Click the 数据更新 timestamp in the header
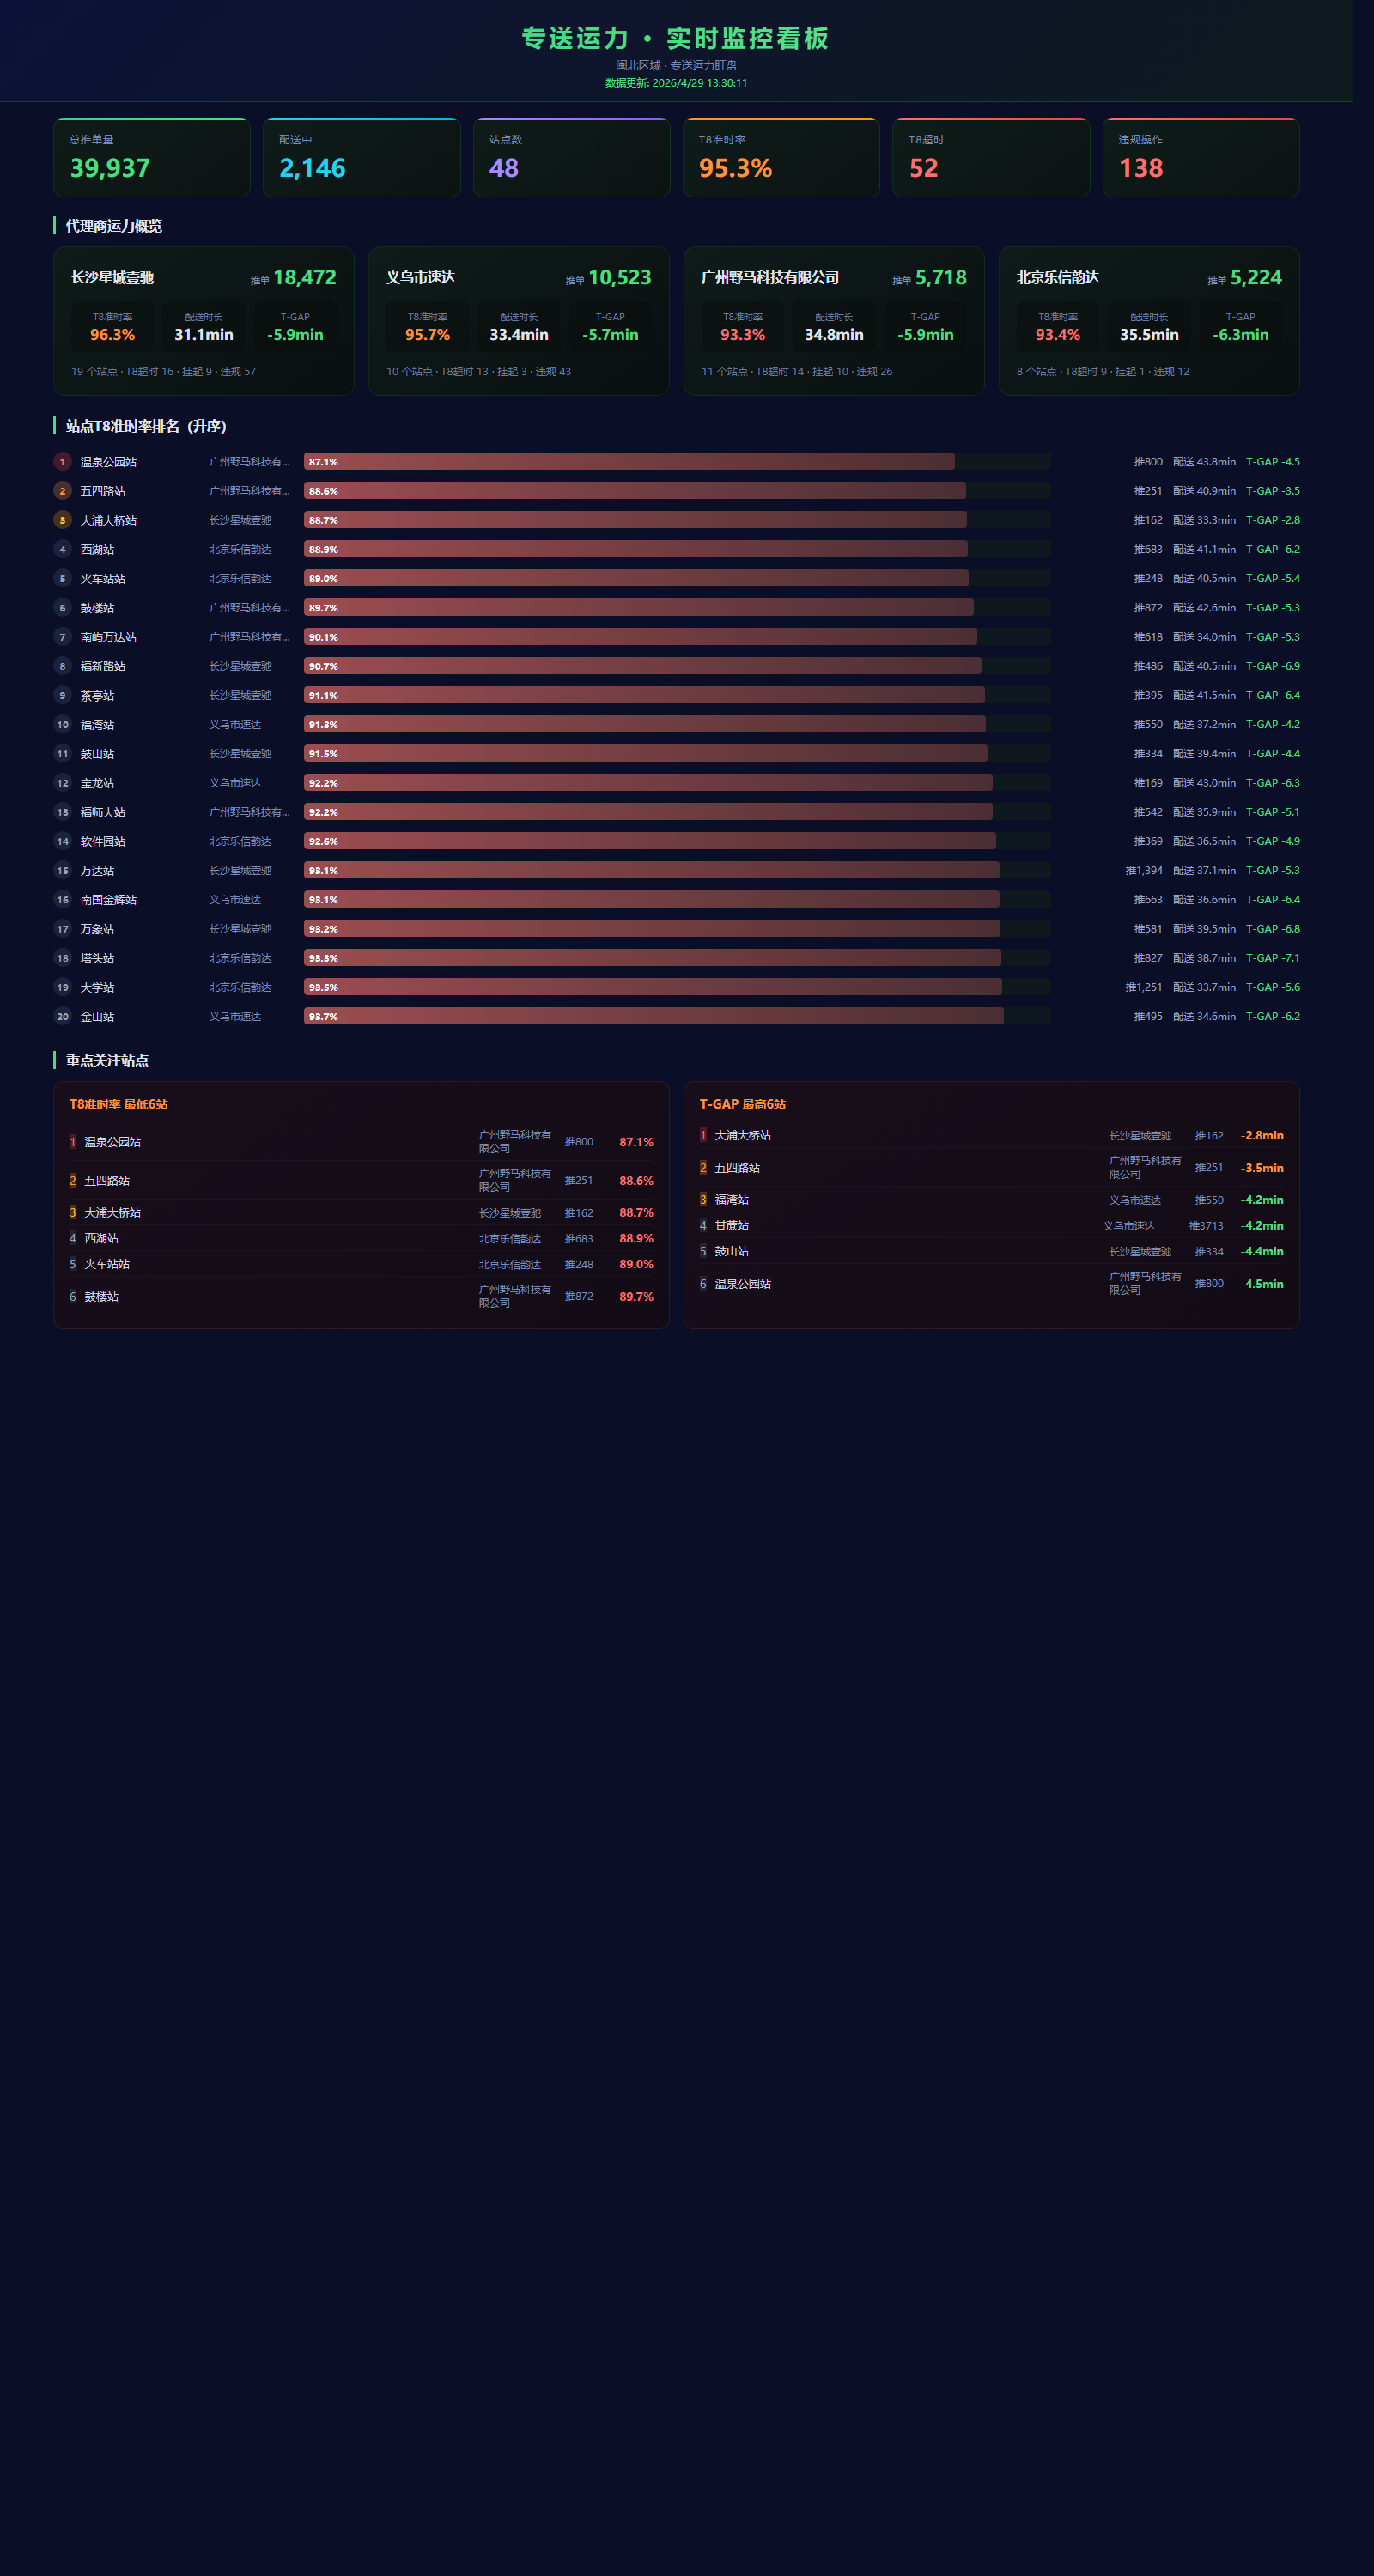The width and height of the screenshot is (1374, 2576). coord(676,83)
